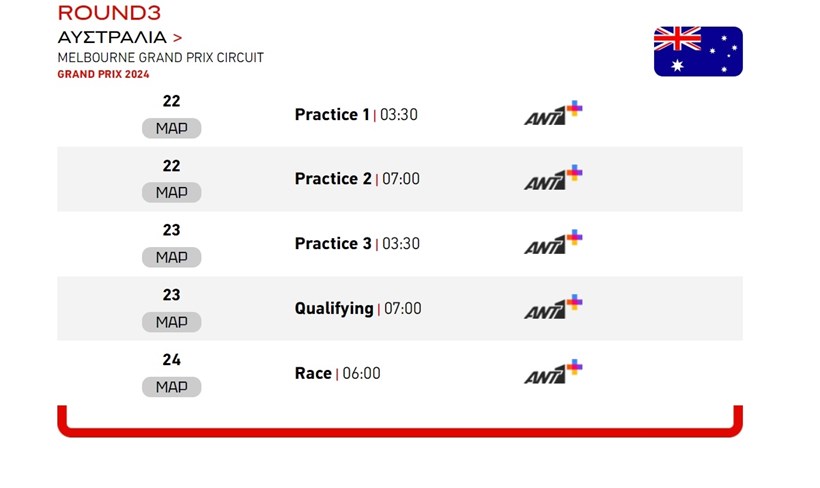Click the ANT1+ logo beside Practice 3
820x488 pixels.
553,242
